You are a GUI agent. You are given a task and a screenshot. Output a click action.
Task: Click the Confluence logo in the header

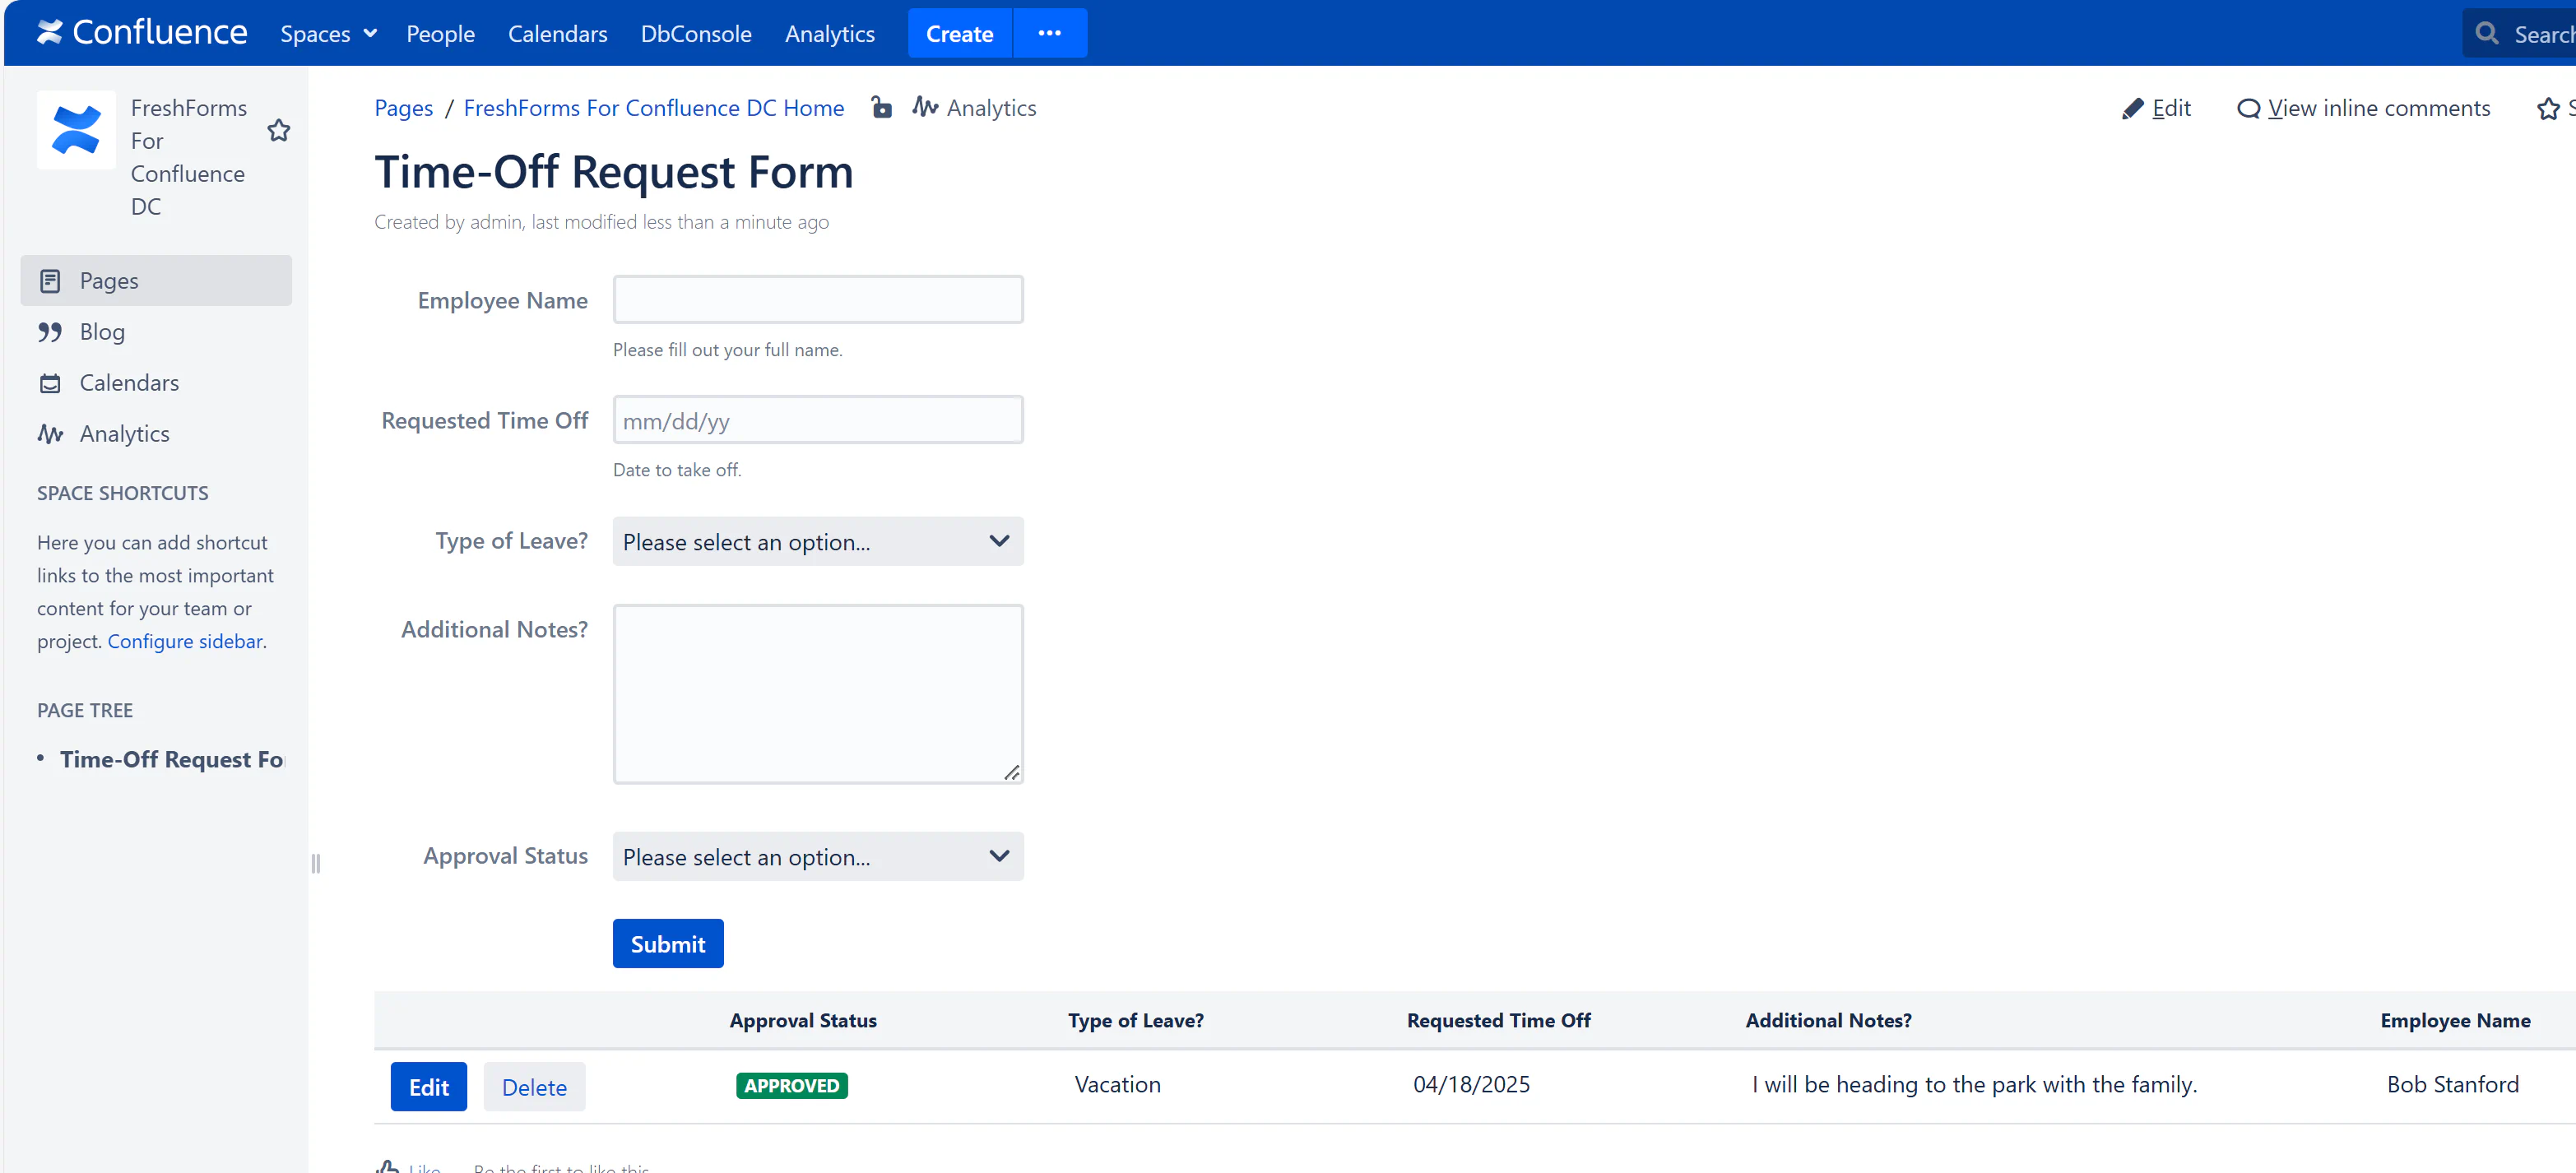coord(141,33)
